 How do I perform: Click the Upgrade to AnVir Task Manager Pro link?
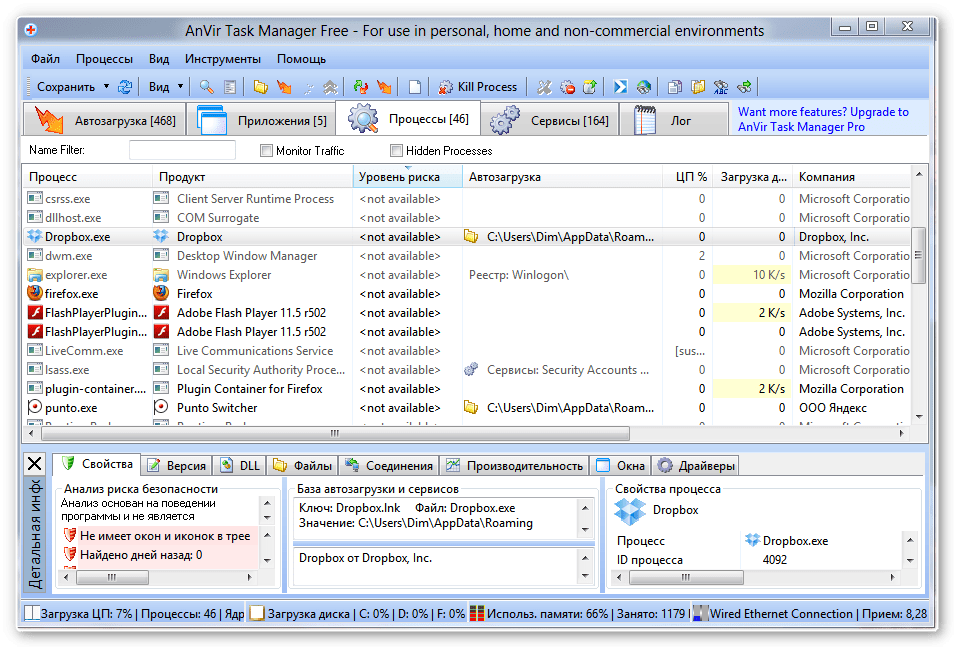823,120
